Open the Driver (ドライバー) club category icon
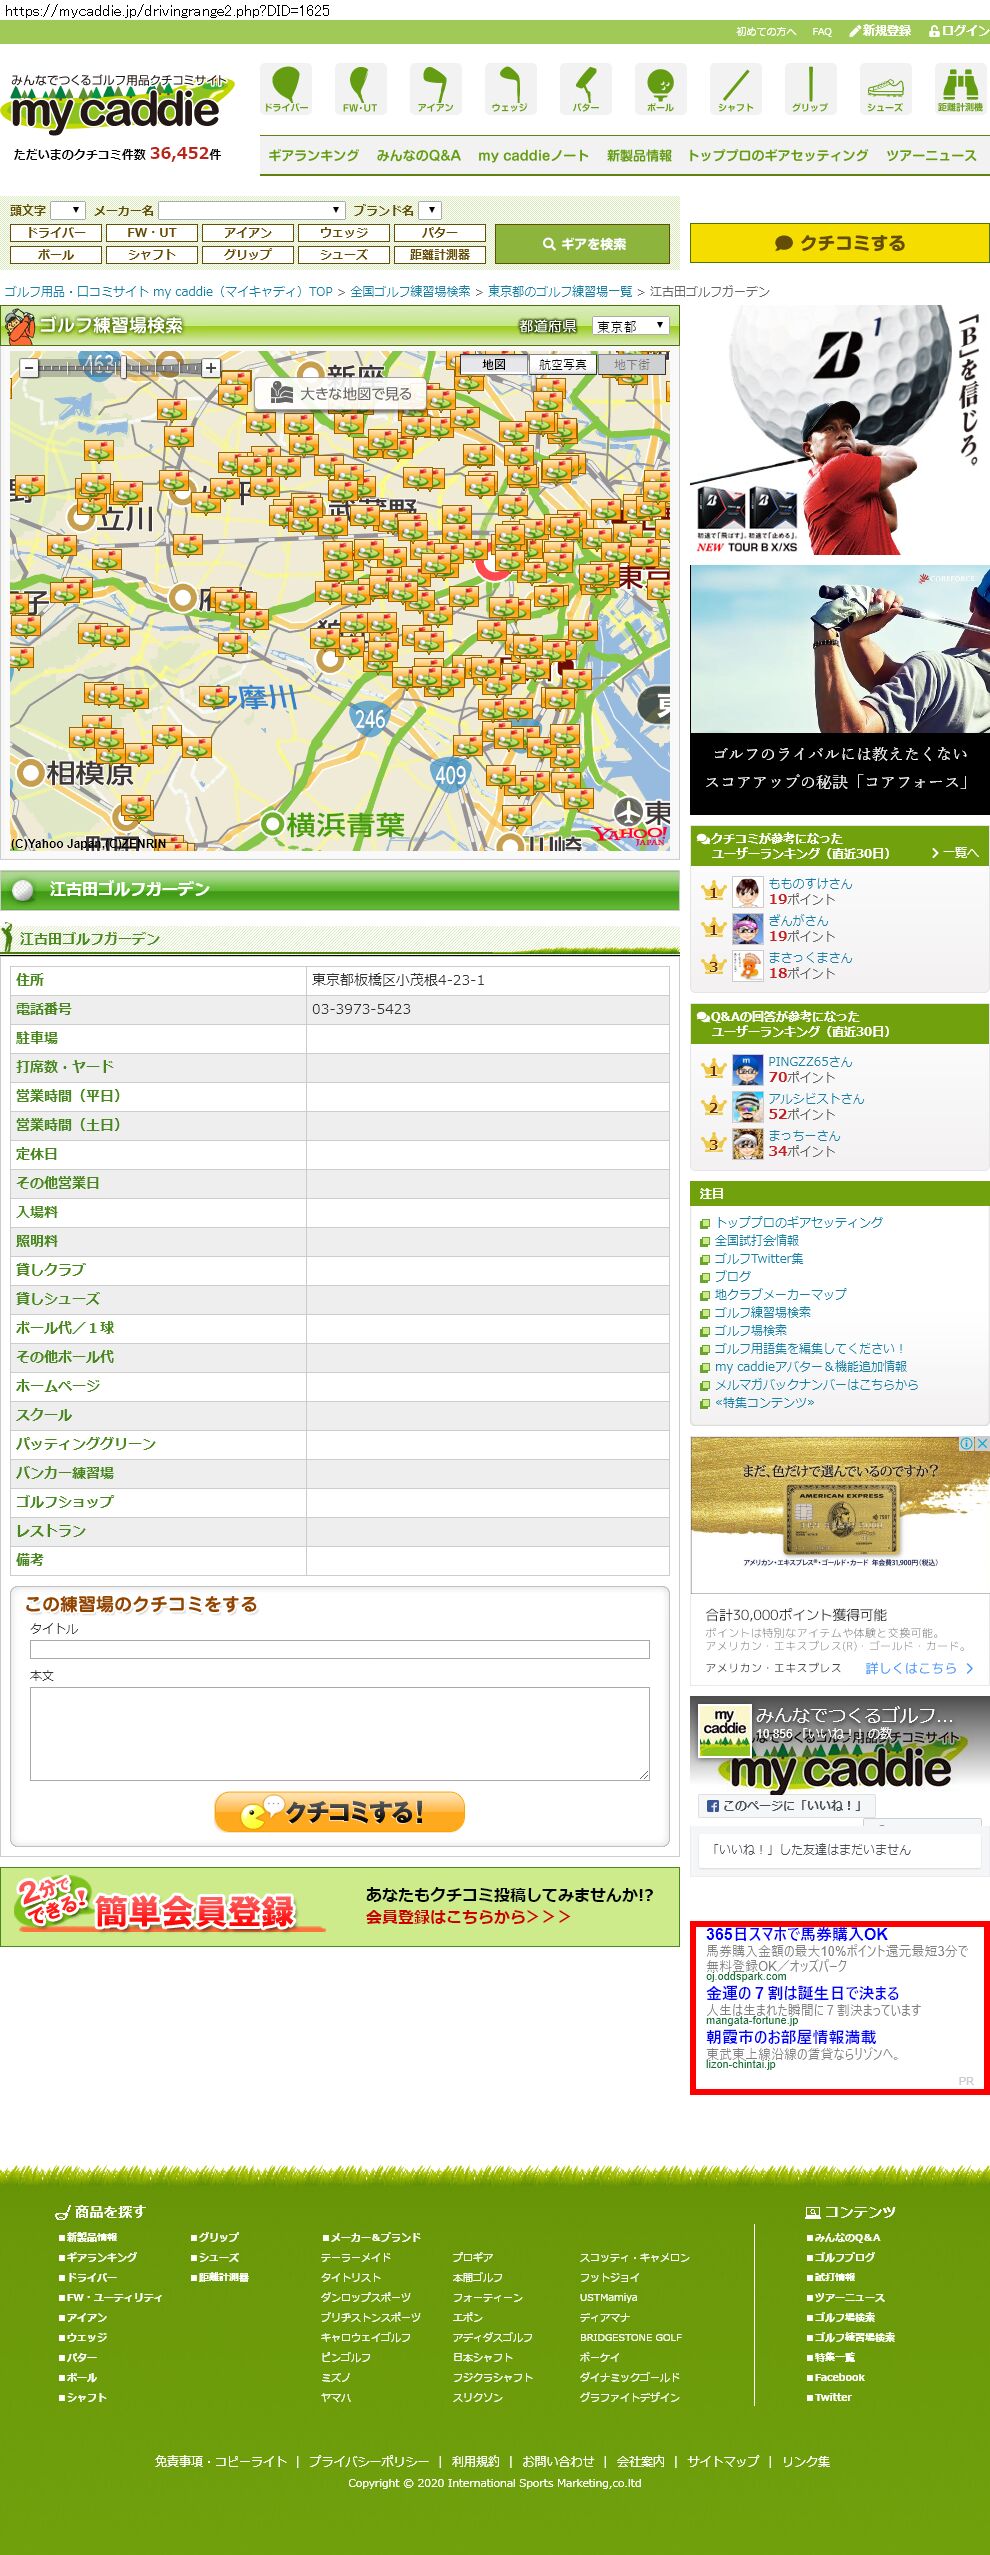 point(286,89)
